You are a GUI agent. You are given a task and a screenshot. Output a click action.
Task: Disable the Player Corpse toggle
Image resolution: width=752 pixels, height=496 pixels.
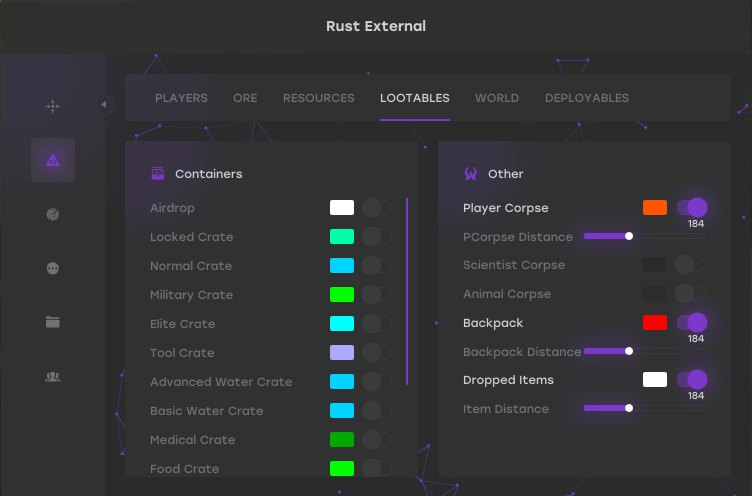point(691,208)
